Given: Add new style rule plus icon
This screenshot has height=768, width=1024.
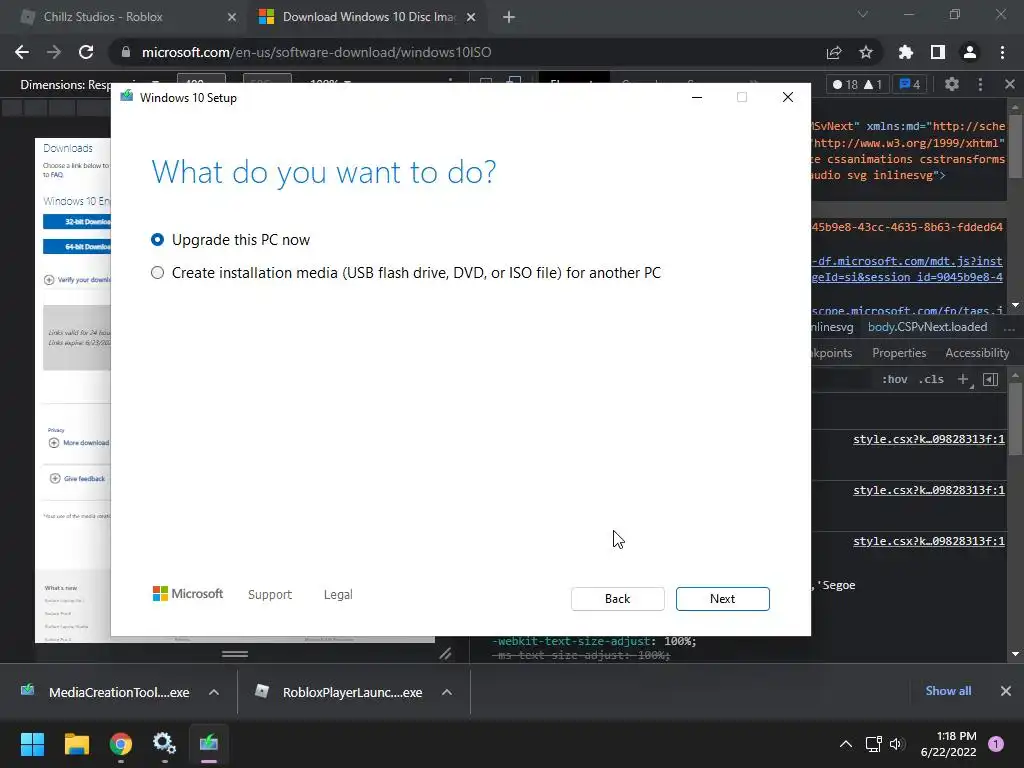Looking at the screenshot, I should pyautogui.click(x=963, y=379).
